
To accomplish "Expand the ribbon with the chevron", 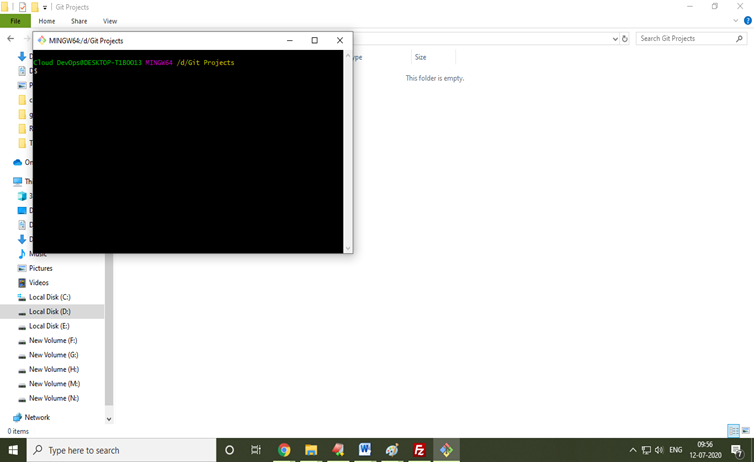I will [x=733, y=20].
